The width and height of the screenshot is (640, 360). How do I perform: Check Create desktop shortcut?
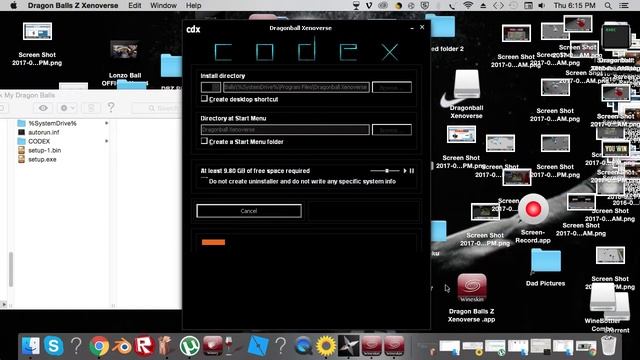pos(204,99)
